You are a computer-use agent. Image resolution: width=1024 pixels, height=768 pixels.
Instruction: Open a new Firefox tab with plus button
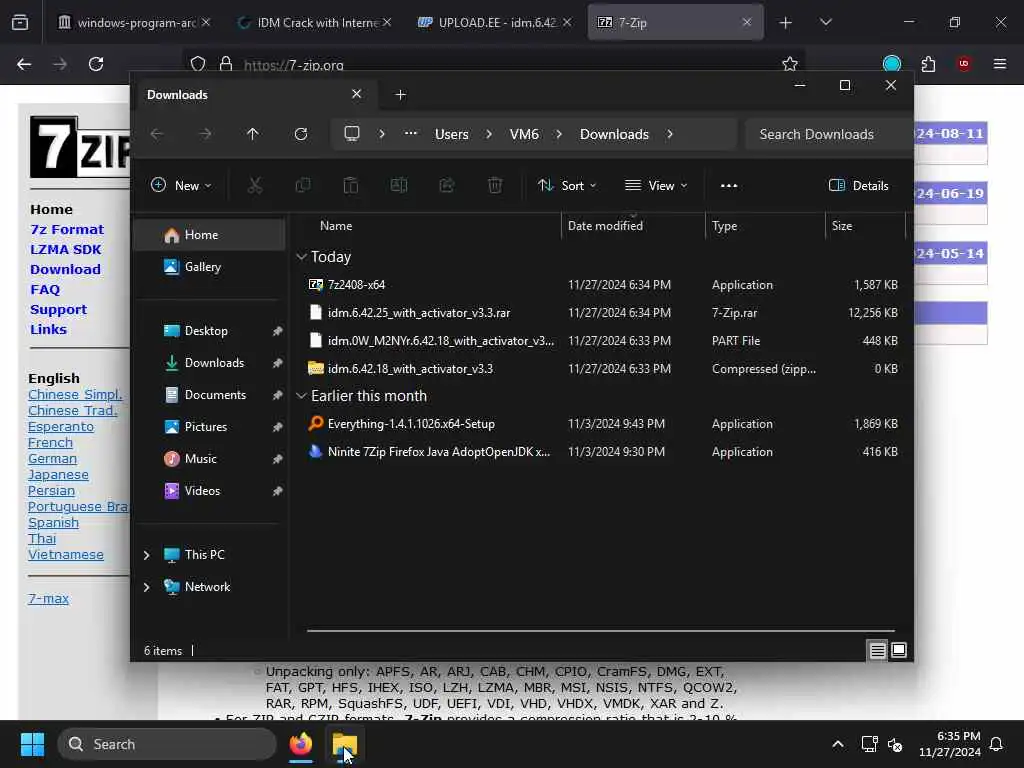click(786, 23)
